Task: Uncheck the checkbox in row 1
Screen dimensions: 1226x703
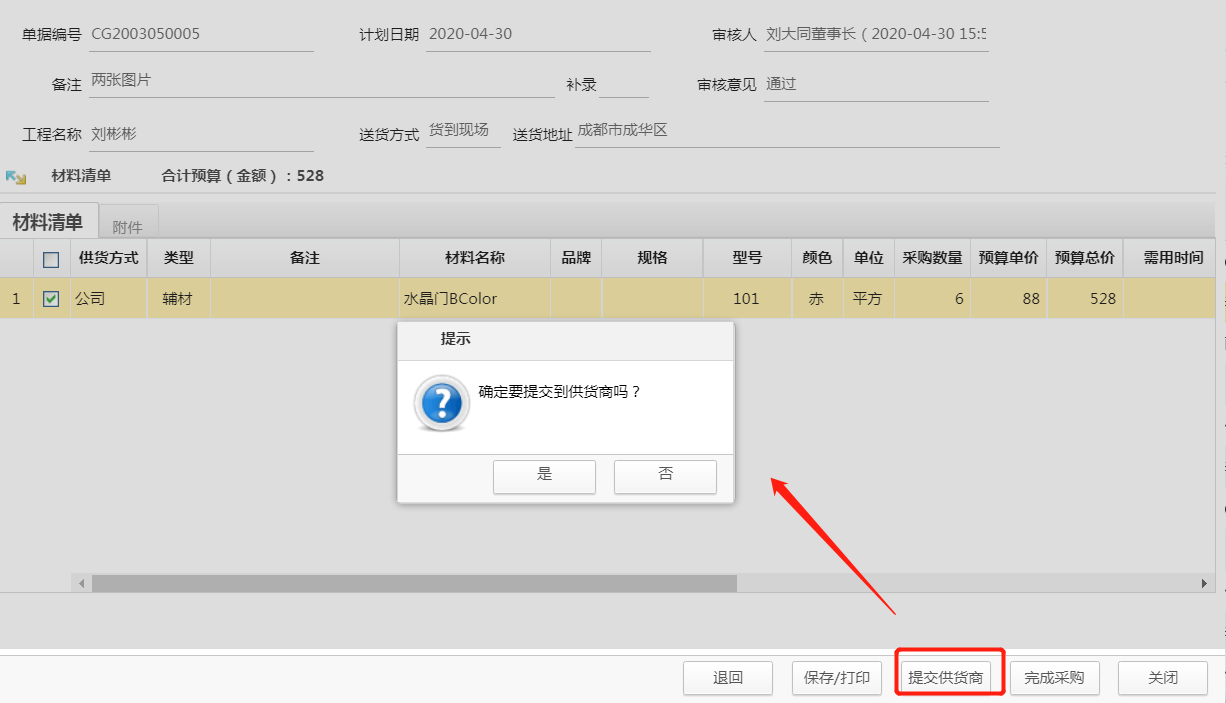Action: [x=51, y=298]
